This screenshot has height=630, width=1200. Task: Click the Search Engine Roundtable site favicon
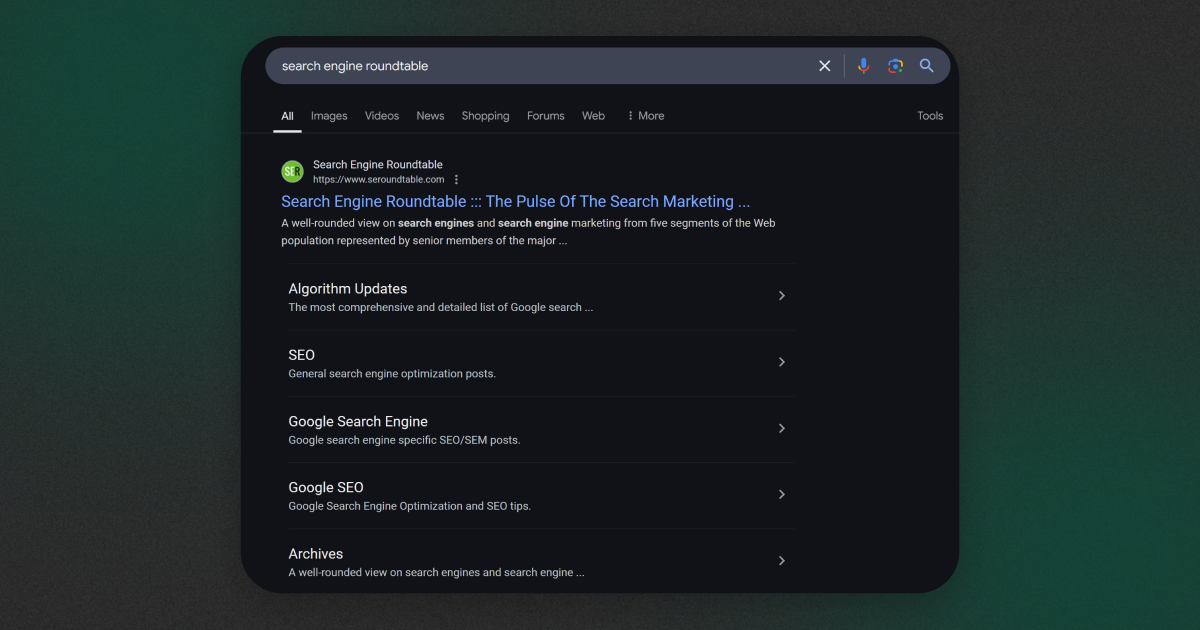pos(292,172)
